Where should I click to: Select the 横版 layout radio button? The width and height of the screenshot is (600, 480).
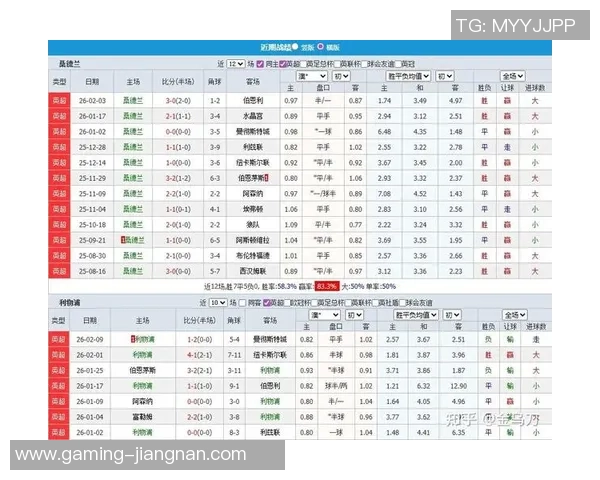pos(320,47)
